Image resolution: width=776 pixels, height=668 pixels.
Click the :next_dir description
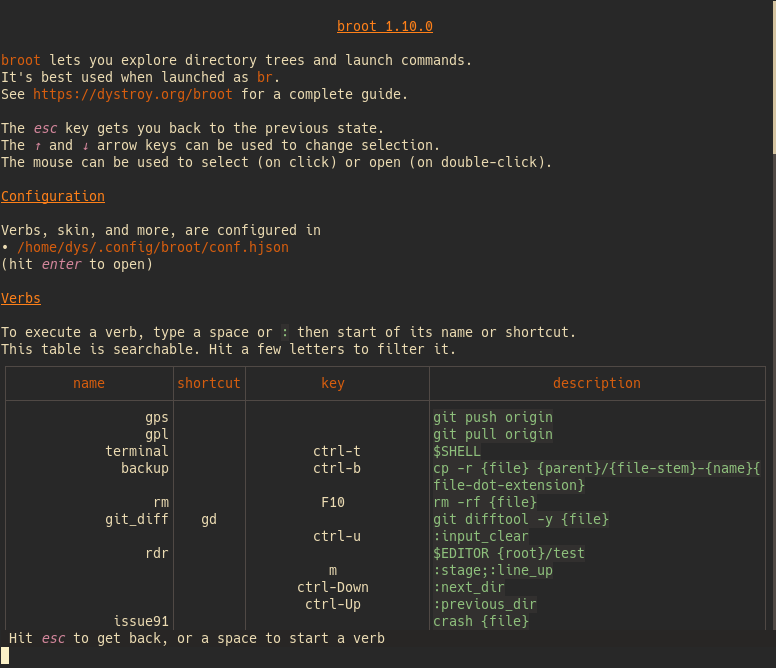[469, 587]
